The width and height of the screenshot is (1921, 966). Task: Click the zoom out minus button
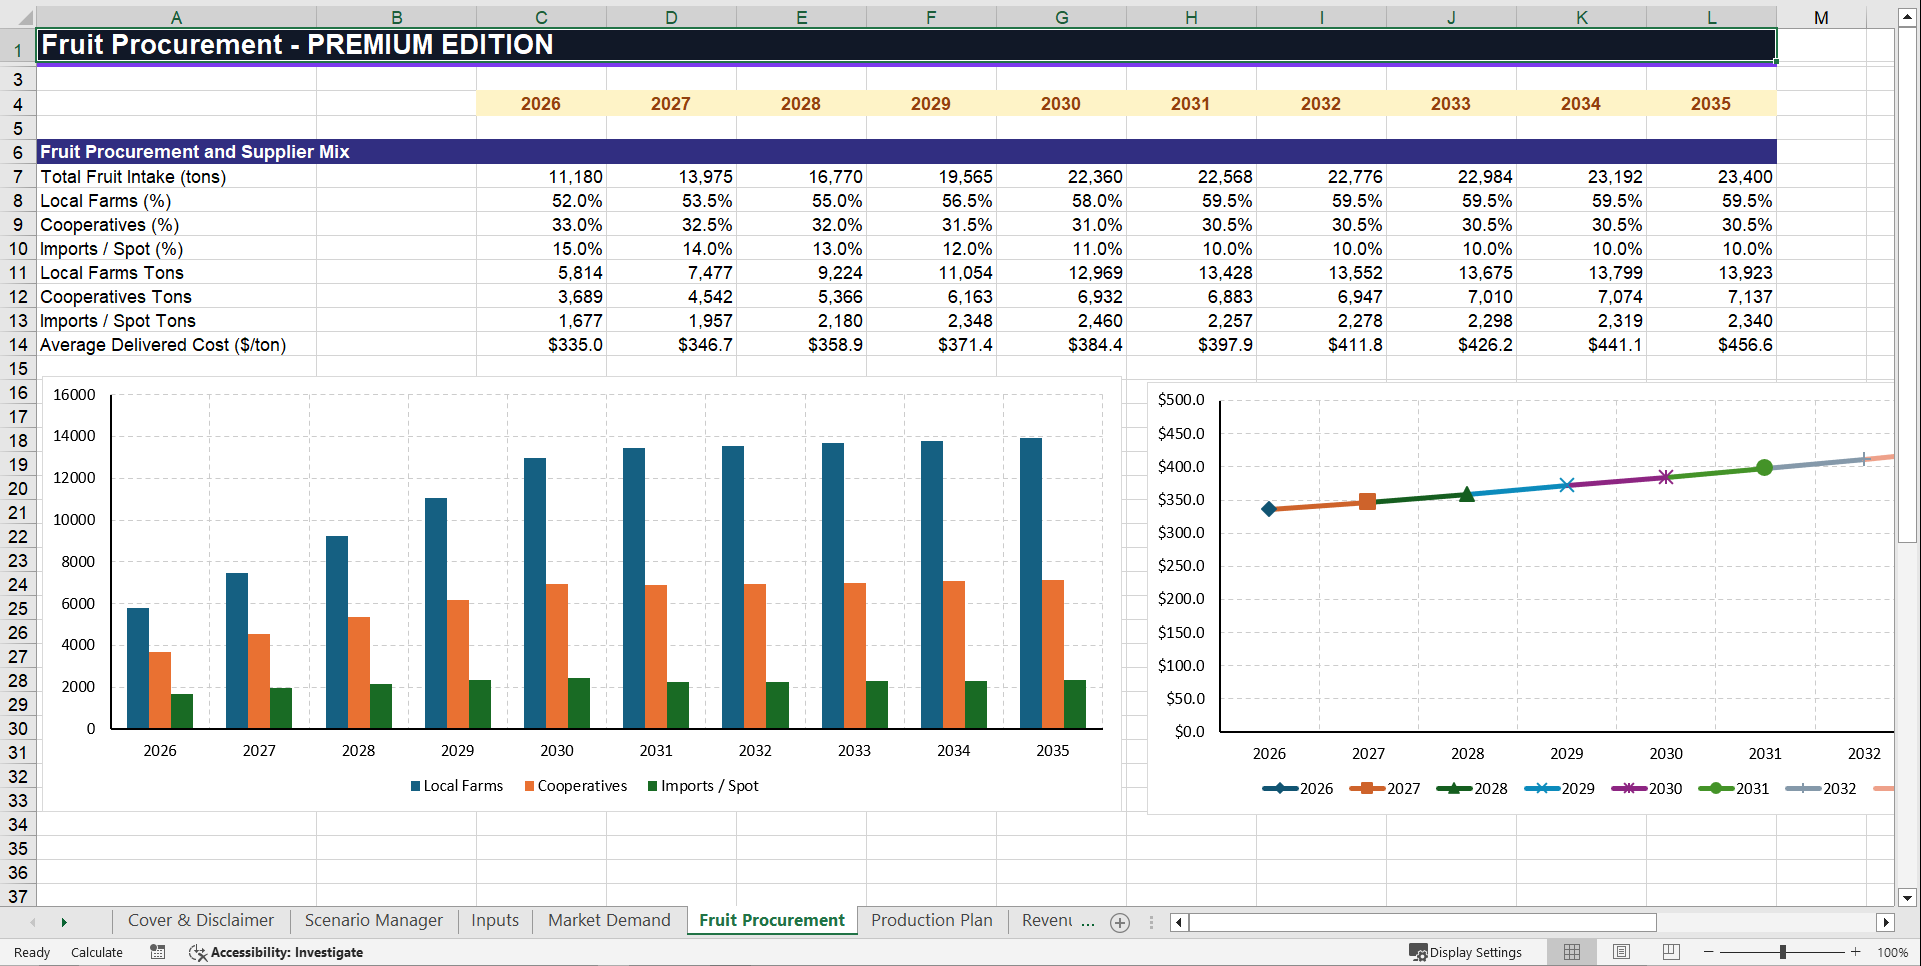point(1709,952)
